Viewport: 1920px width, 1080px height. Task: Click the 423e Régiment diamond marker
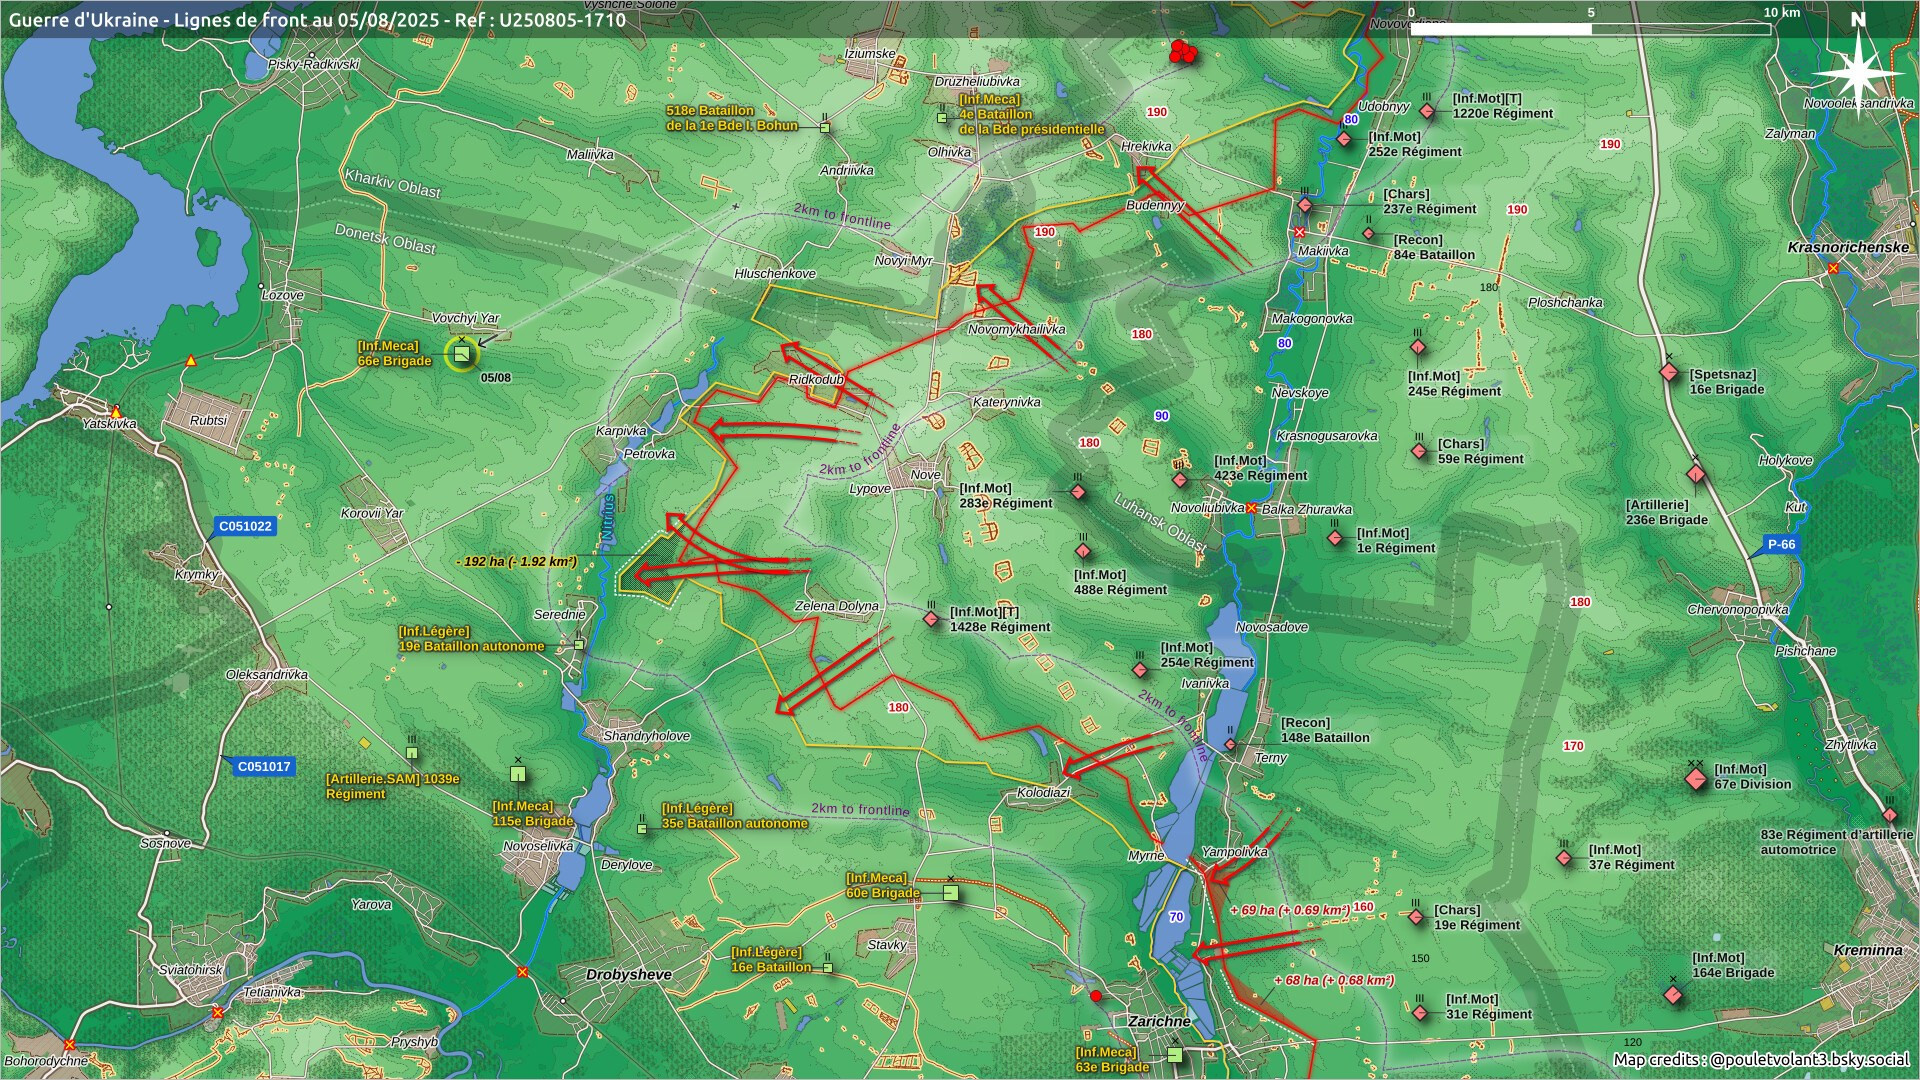click(1180, 480)
